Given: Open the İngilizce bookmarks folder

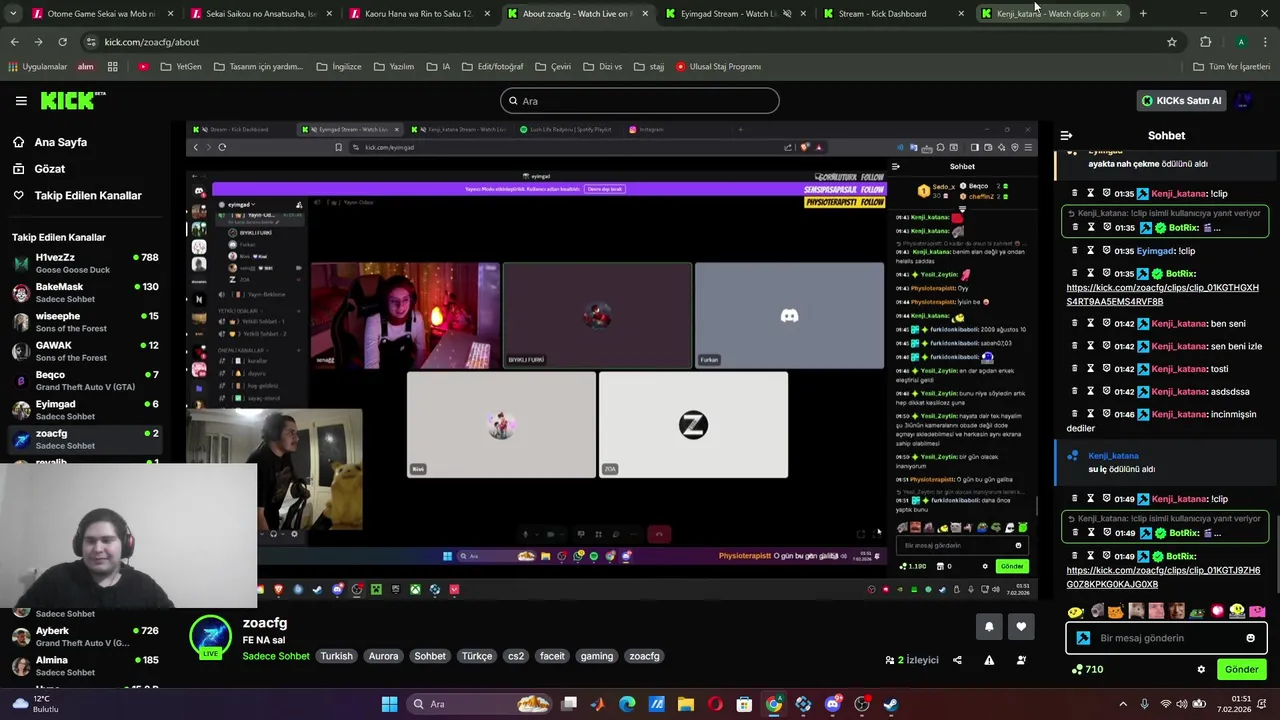Looking at the screenshot, I should (x=339, y=66).
